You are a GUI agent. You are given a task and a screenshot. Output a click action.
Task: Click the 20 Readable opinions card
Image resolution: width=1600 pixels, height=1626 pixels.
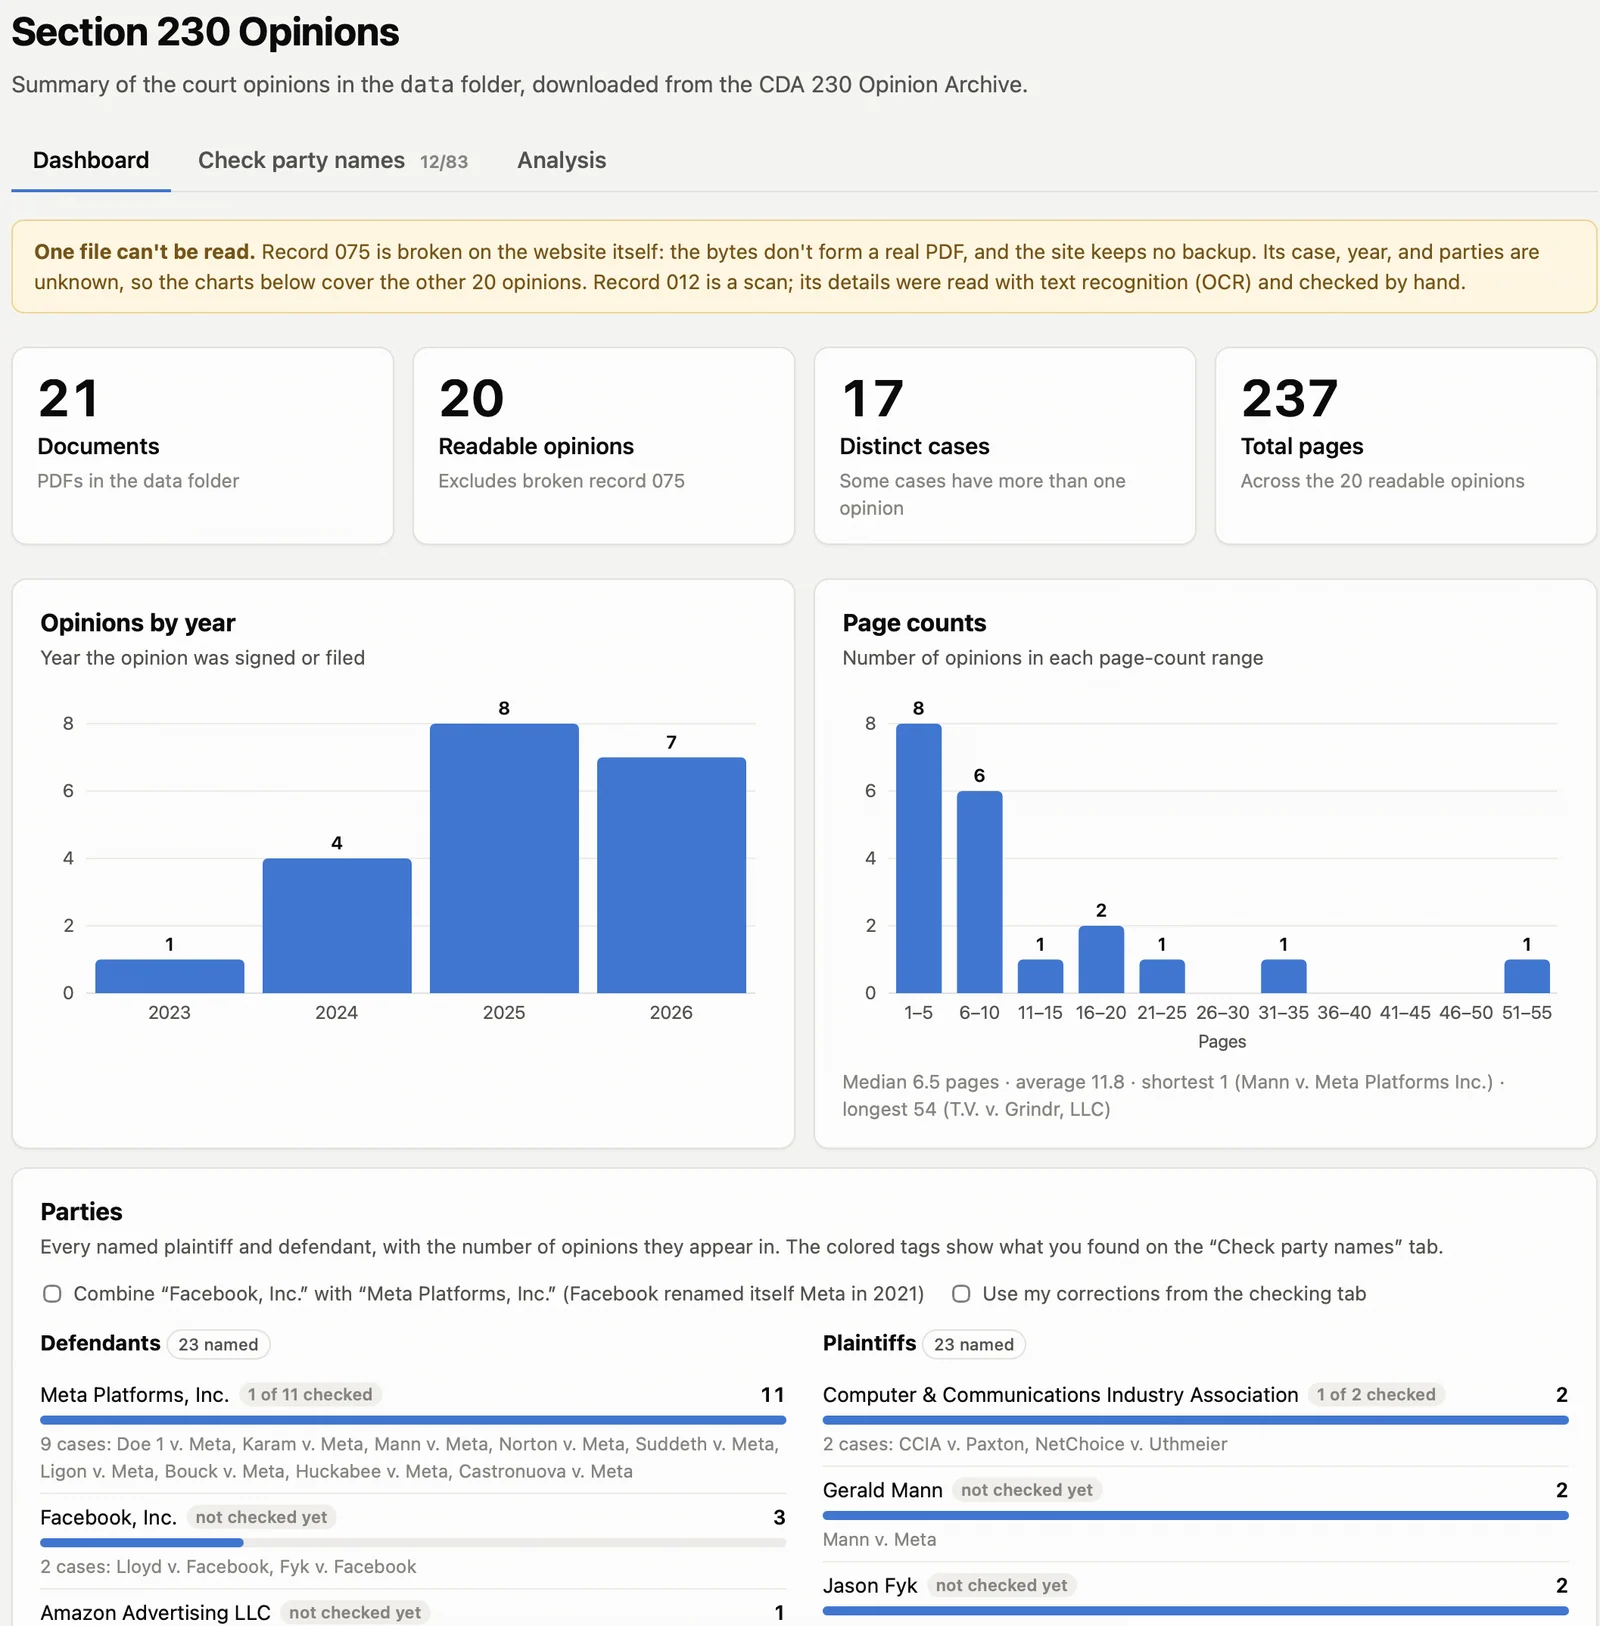tap(603, 446)
